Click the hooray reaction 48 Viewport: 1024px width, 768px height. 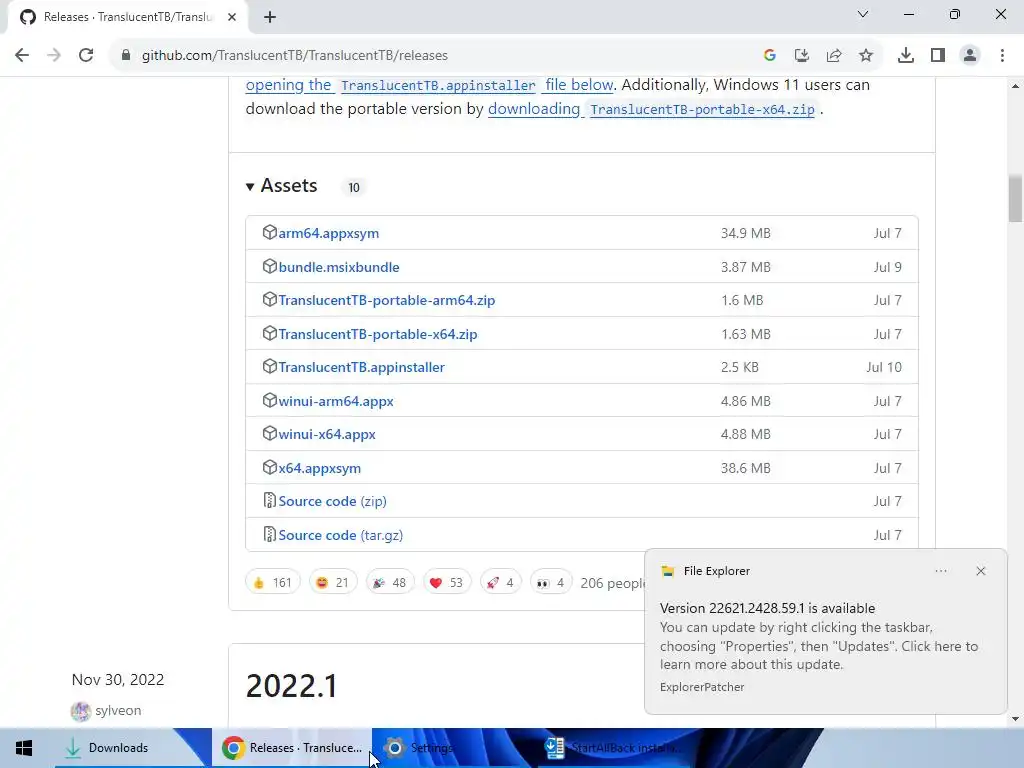tap(390, 582)
